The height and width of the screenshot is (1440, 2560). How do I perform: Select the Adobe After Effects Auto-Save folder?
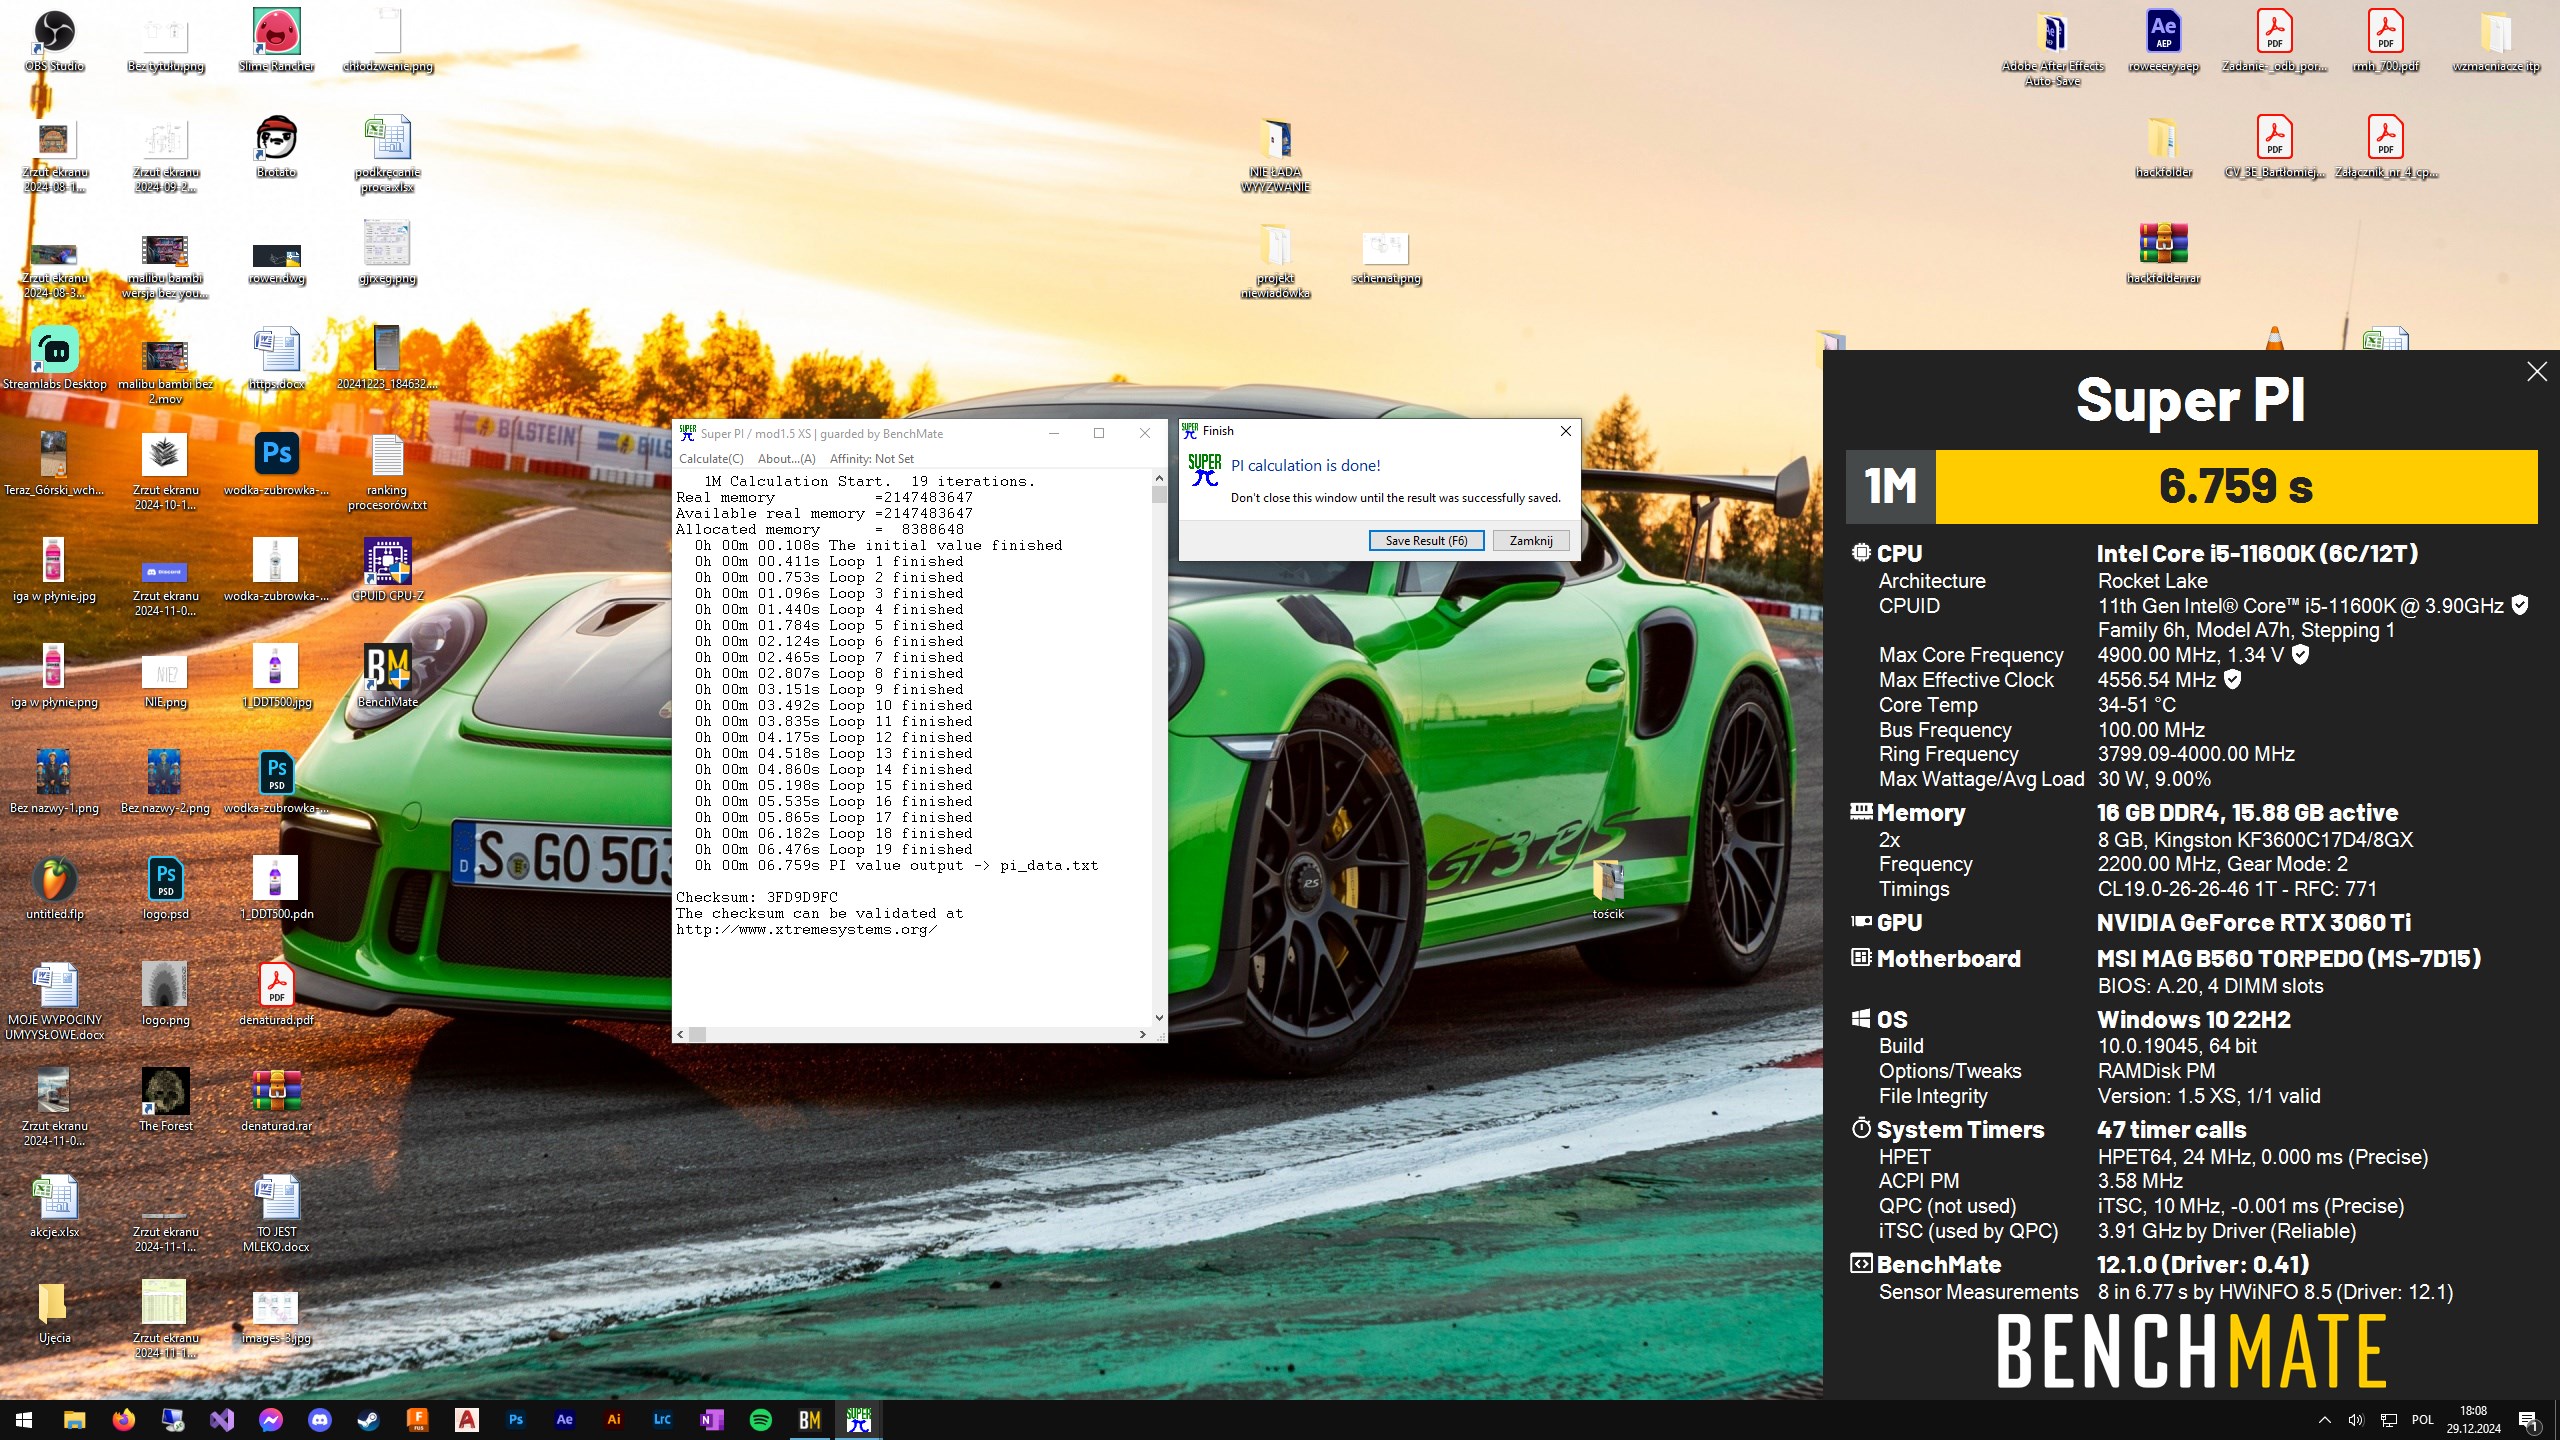coord(2052,48)
